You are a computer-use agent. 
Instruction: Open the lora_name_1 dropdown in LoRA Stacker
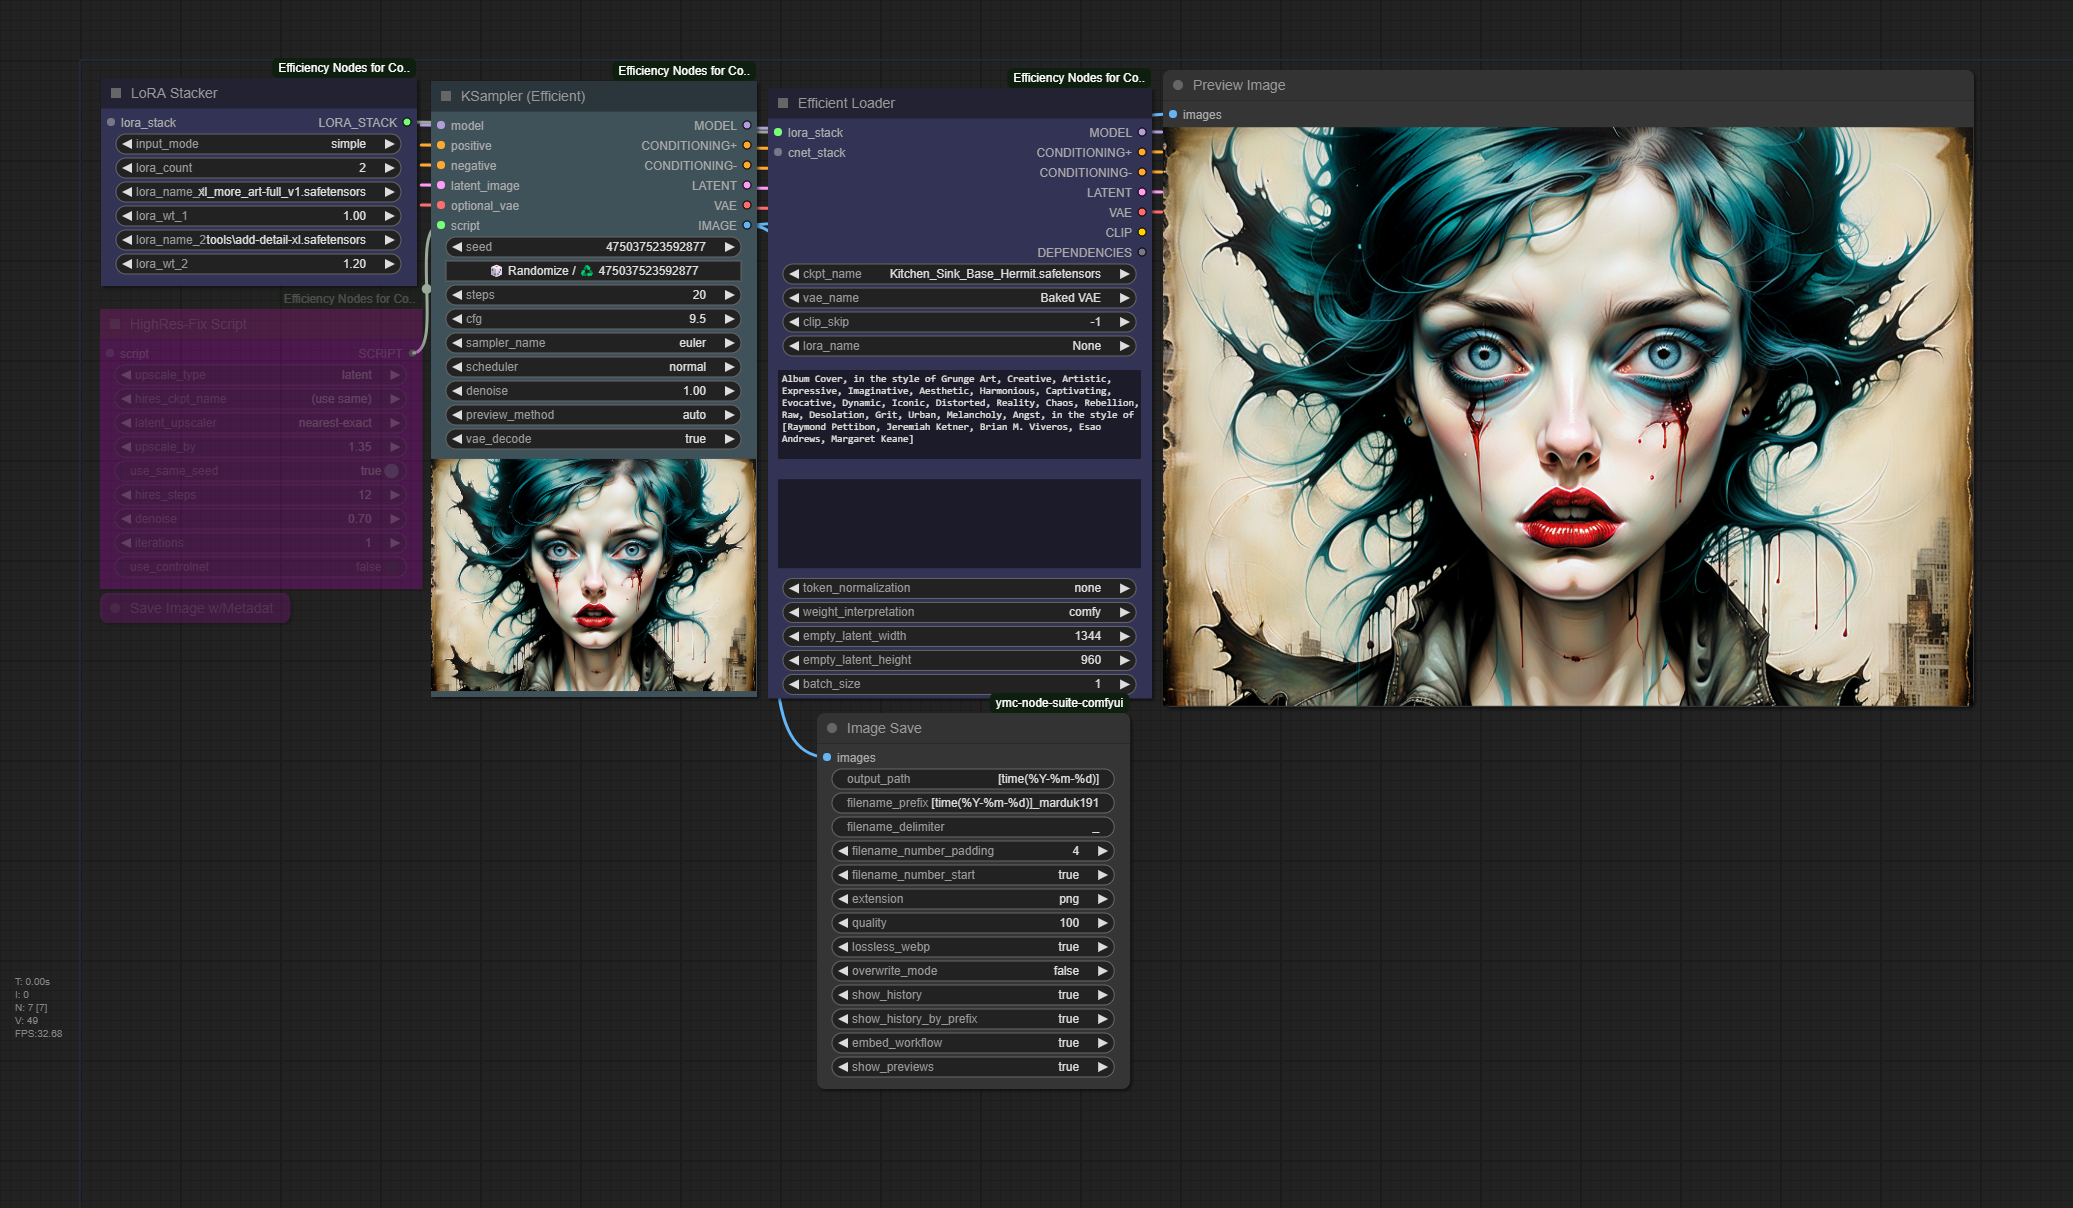(259, 192)
